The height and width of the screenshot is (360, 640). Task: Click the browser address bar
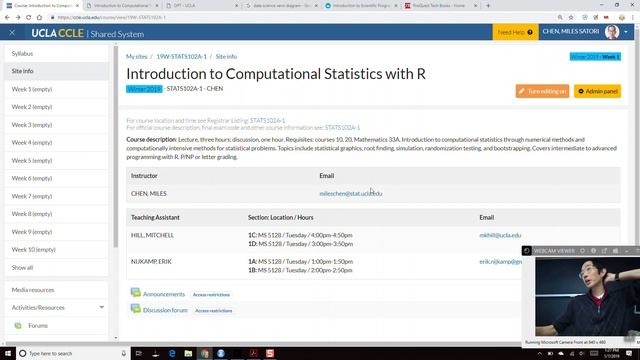[302, 17]
